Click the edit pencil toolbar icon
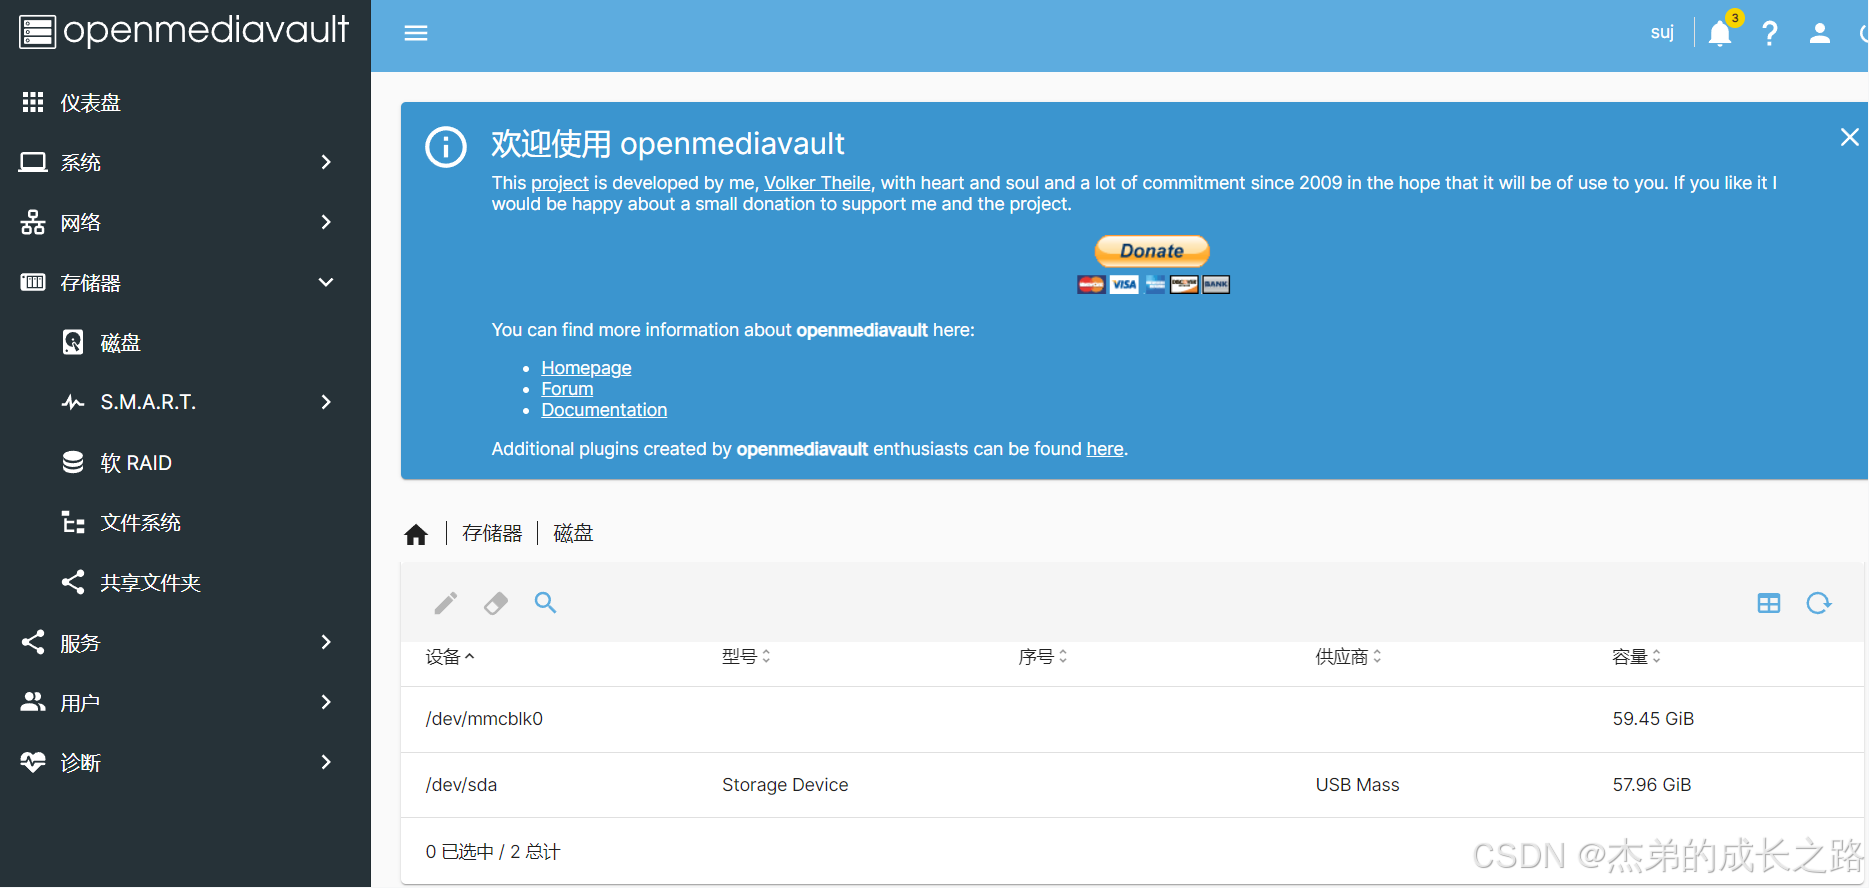 (446, 603)
